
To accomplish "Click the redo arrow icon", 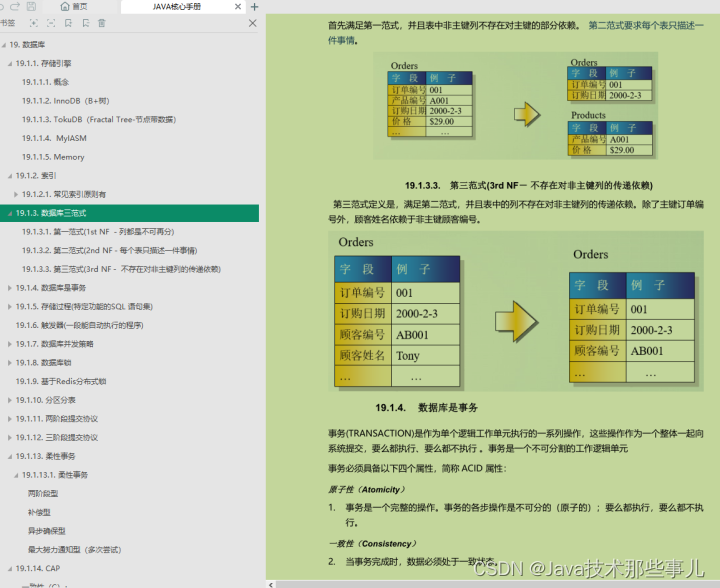I will [15, 6].
